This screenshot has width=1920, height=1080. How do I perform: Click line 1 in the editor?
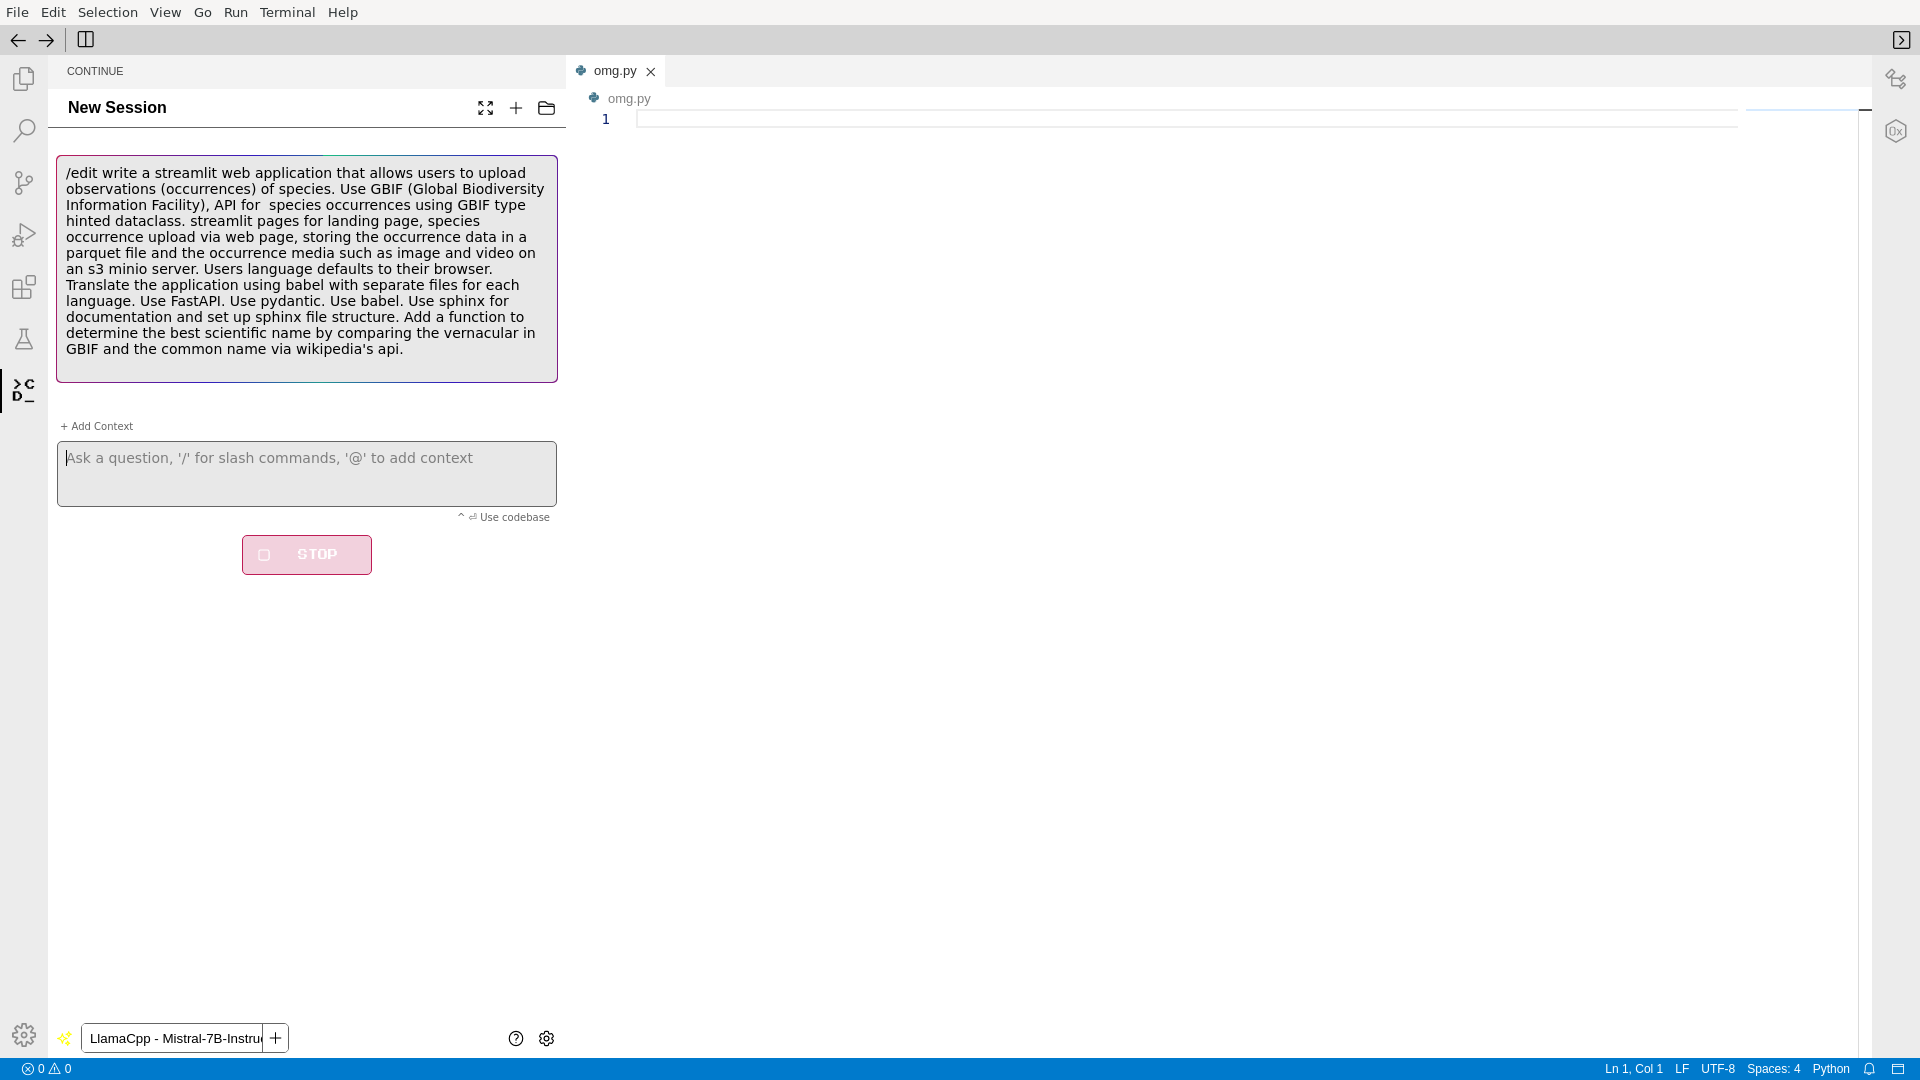[1187, 119]
